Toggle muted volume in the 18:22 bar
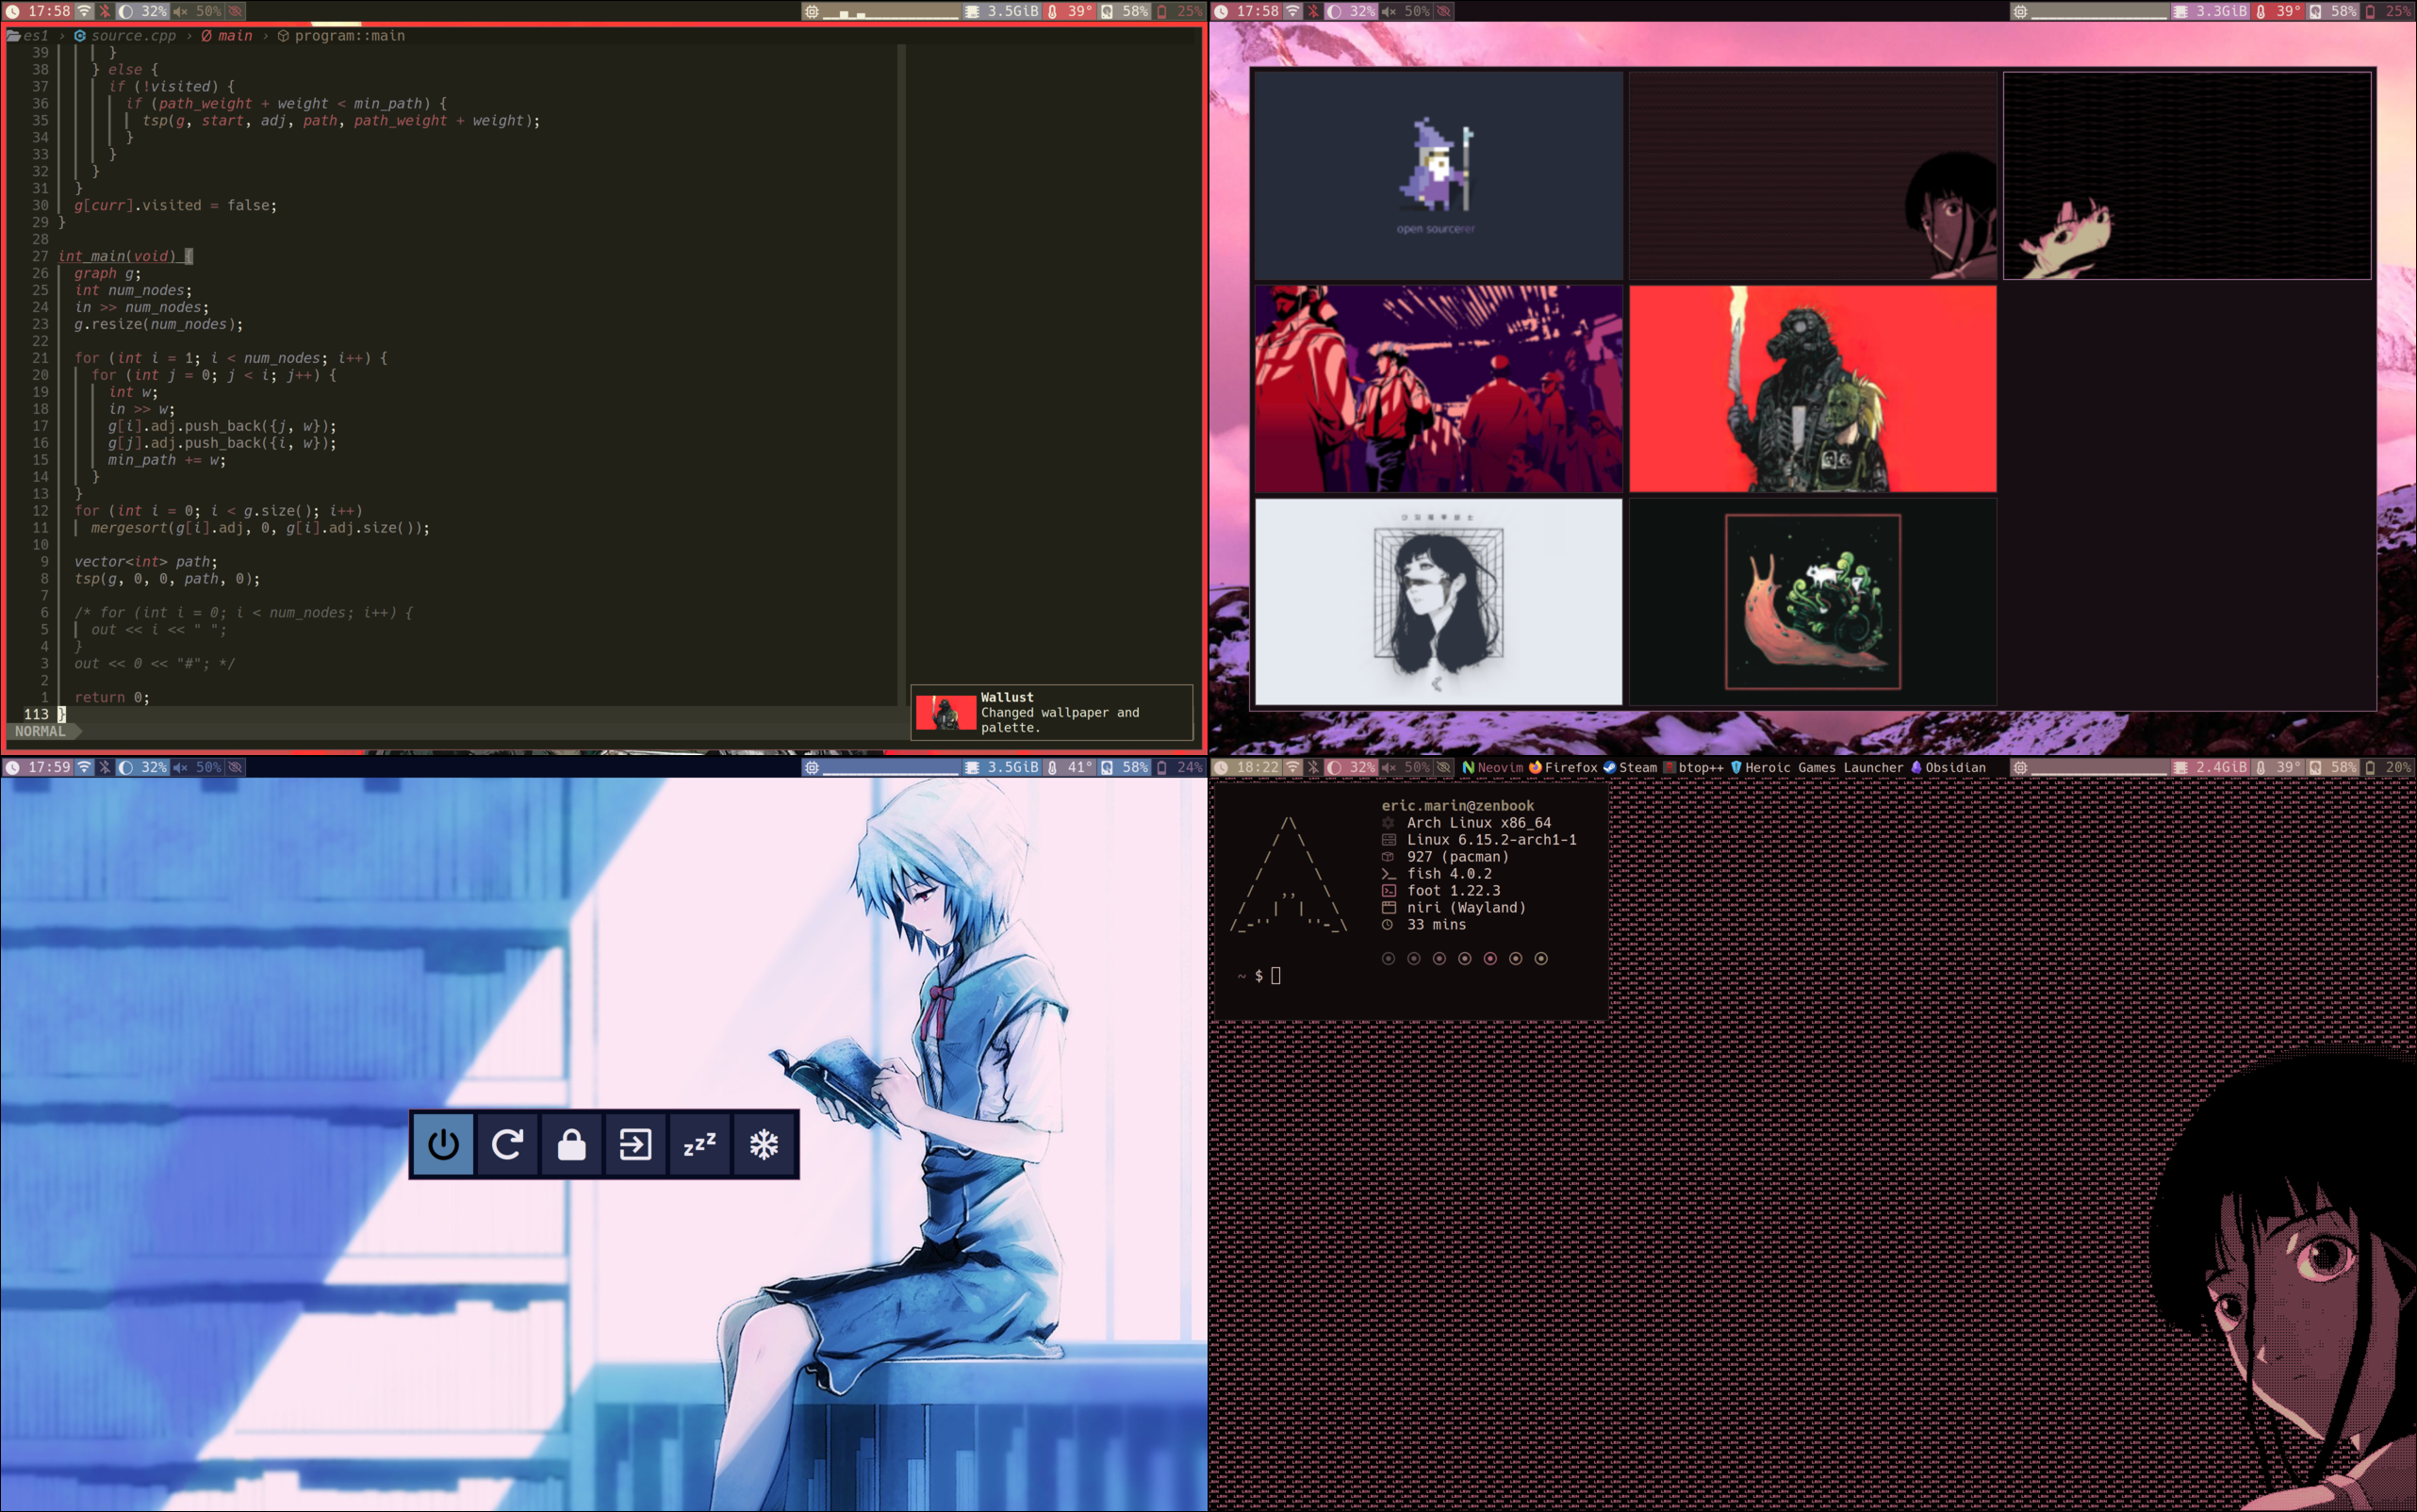This screenshot has width=2417, height=1512. coord(1406,767)
